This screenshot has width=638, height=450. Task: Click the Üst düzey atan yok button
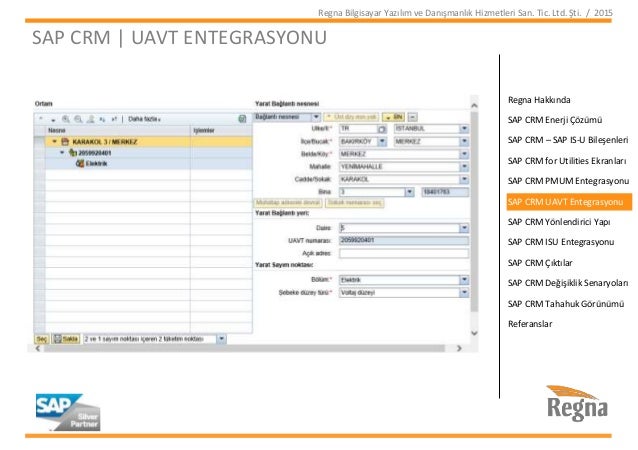coord(352,117)
